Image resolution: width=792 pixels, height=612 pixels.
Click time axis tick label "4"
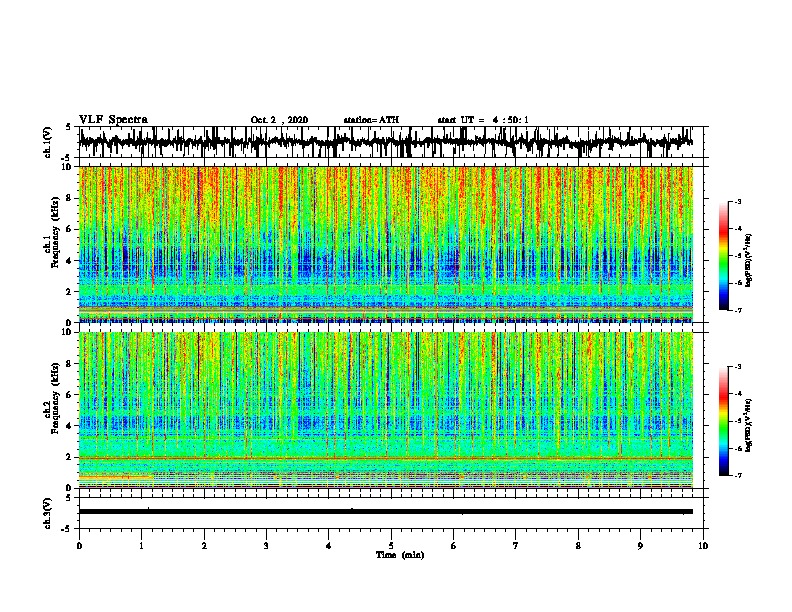(x=329, y=546)
